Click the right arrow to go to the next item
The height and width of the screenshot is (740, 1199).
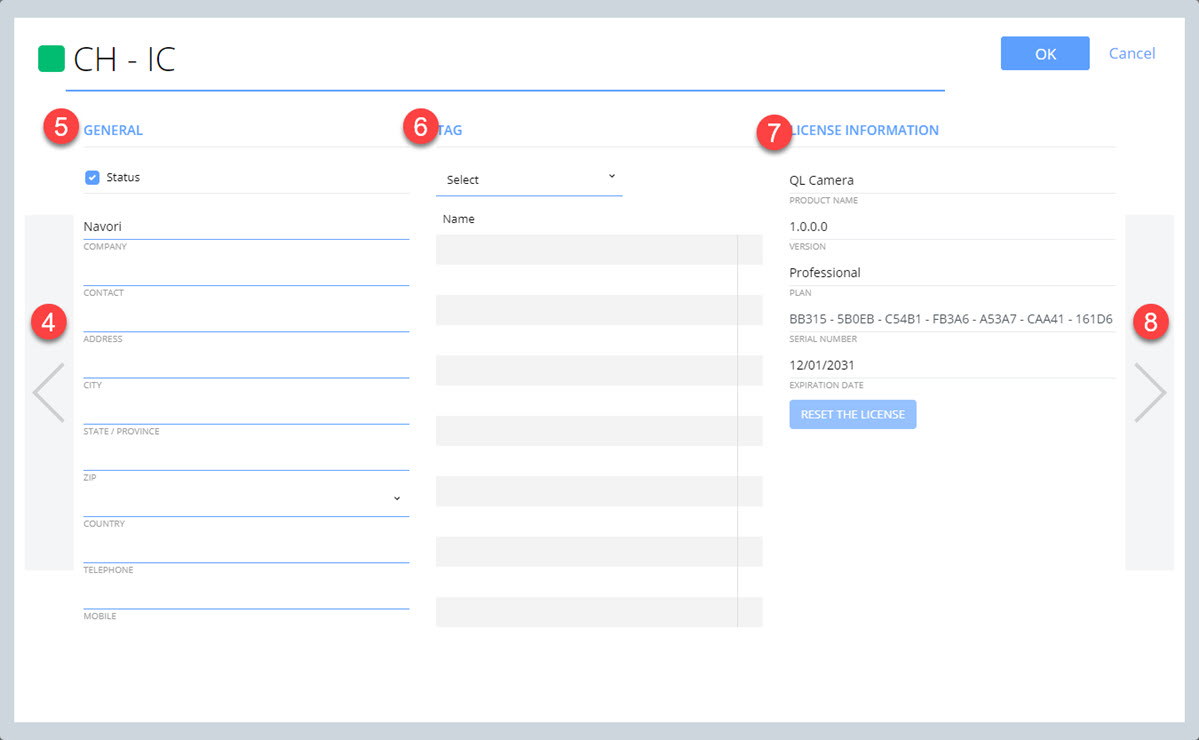[1149, 392]
